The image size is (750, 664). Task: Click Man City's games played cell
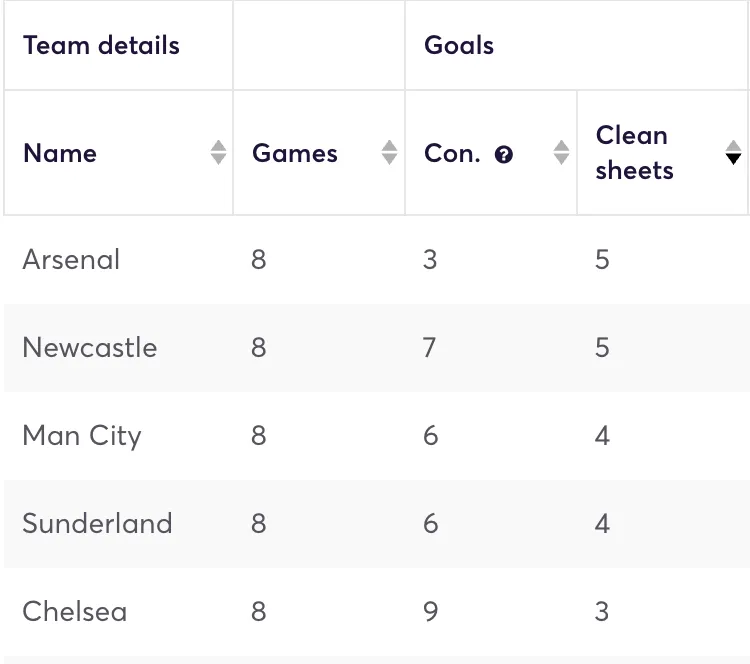[x=259, y=436]
